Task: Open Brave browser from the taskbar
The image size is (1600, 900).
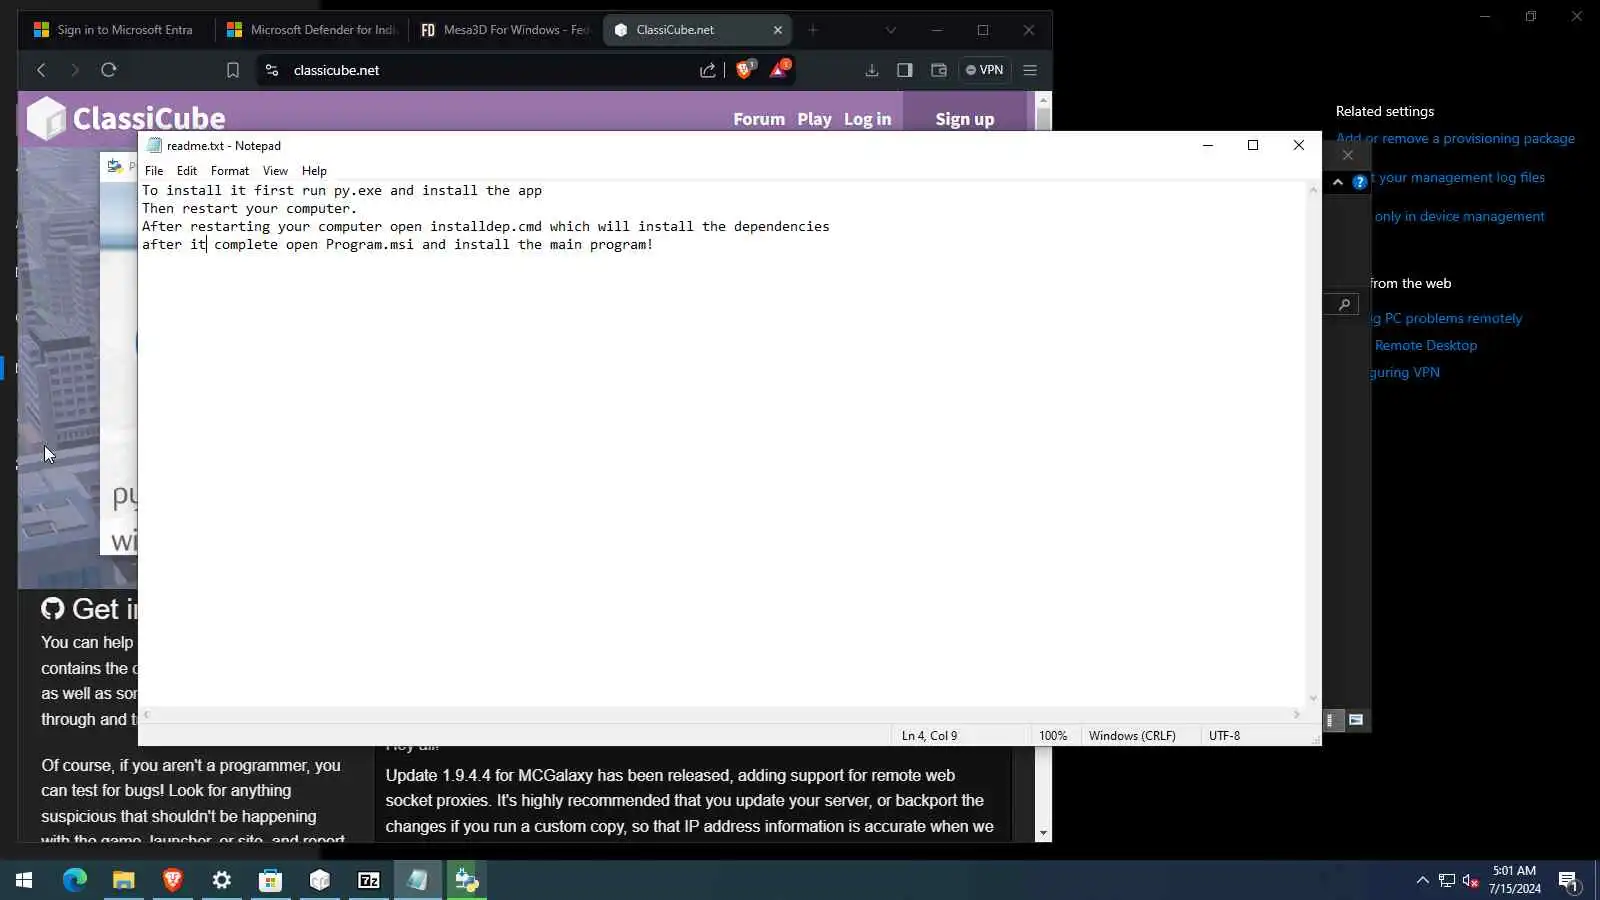Action: 173,880
